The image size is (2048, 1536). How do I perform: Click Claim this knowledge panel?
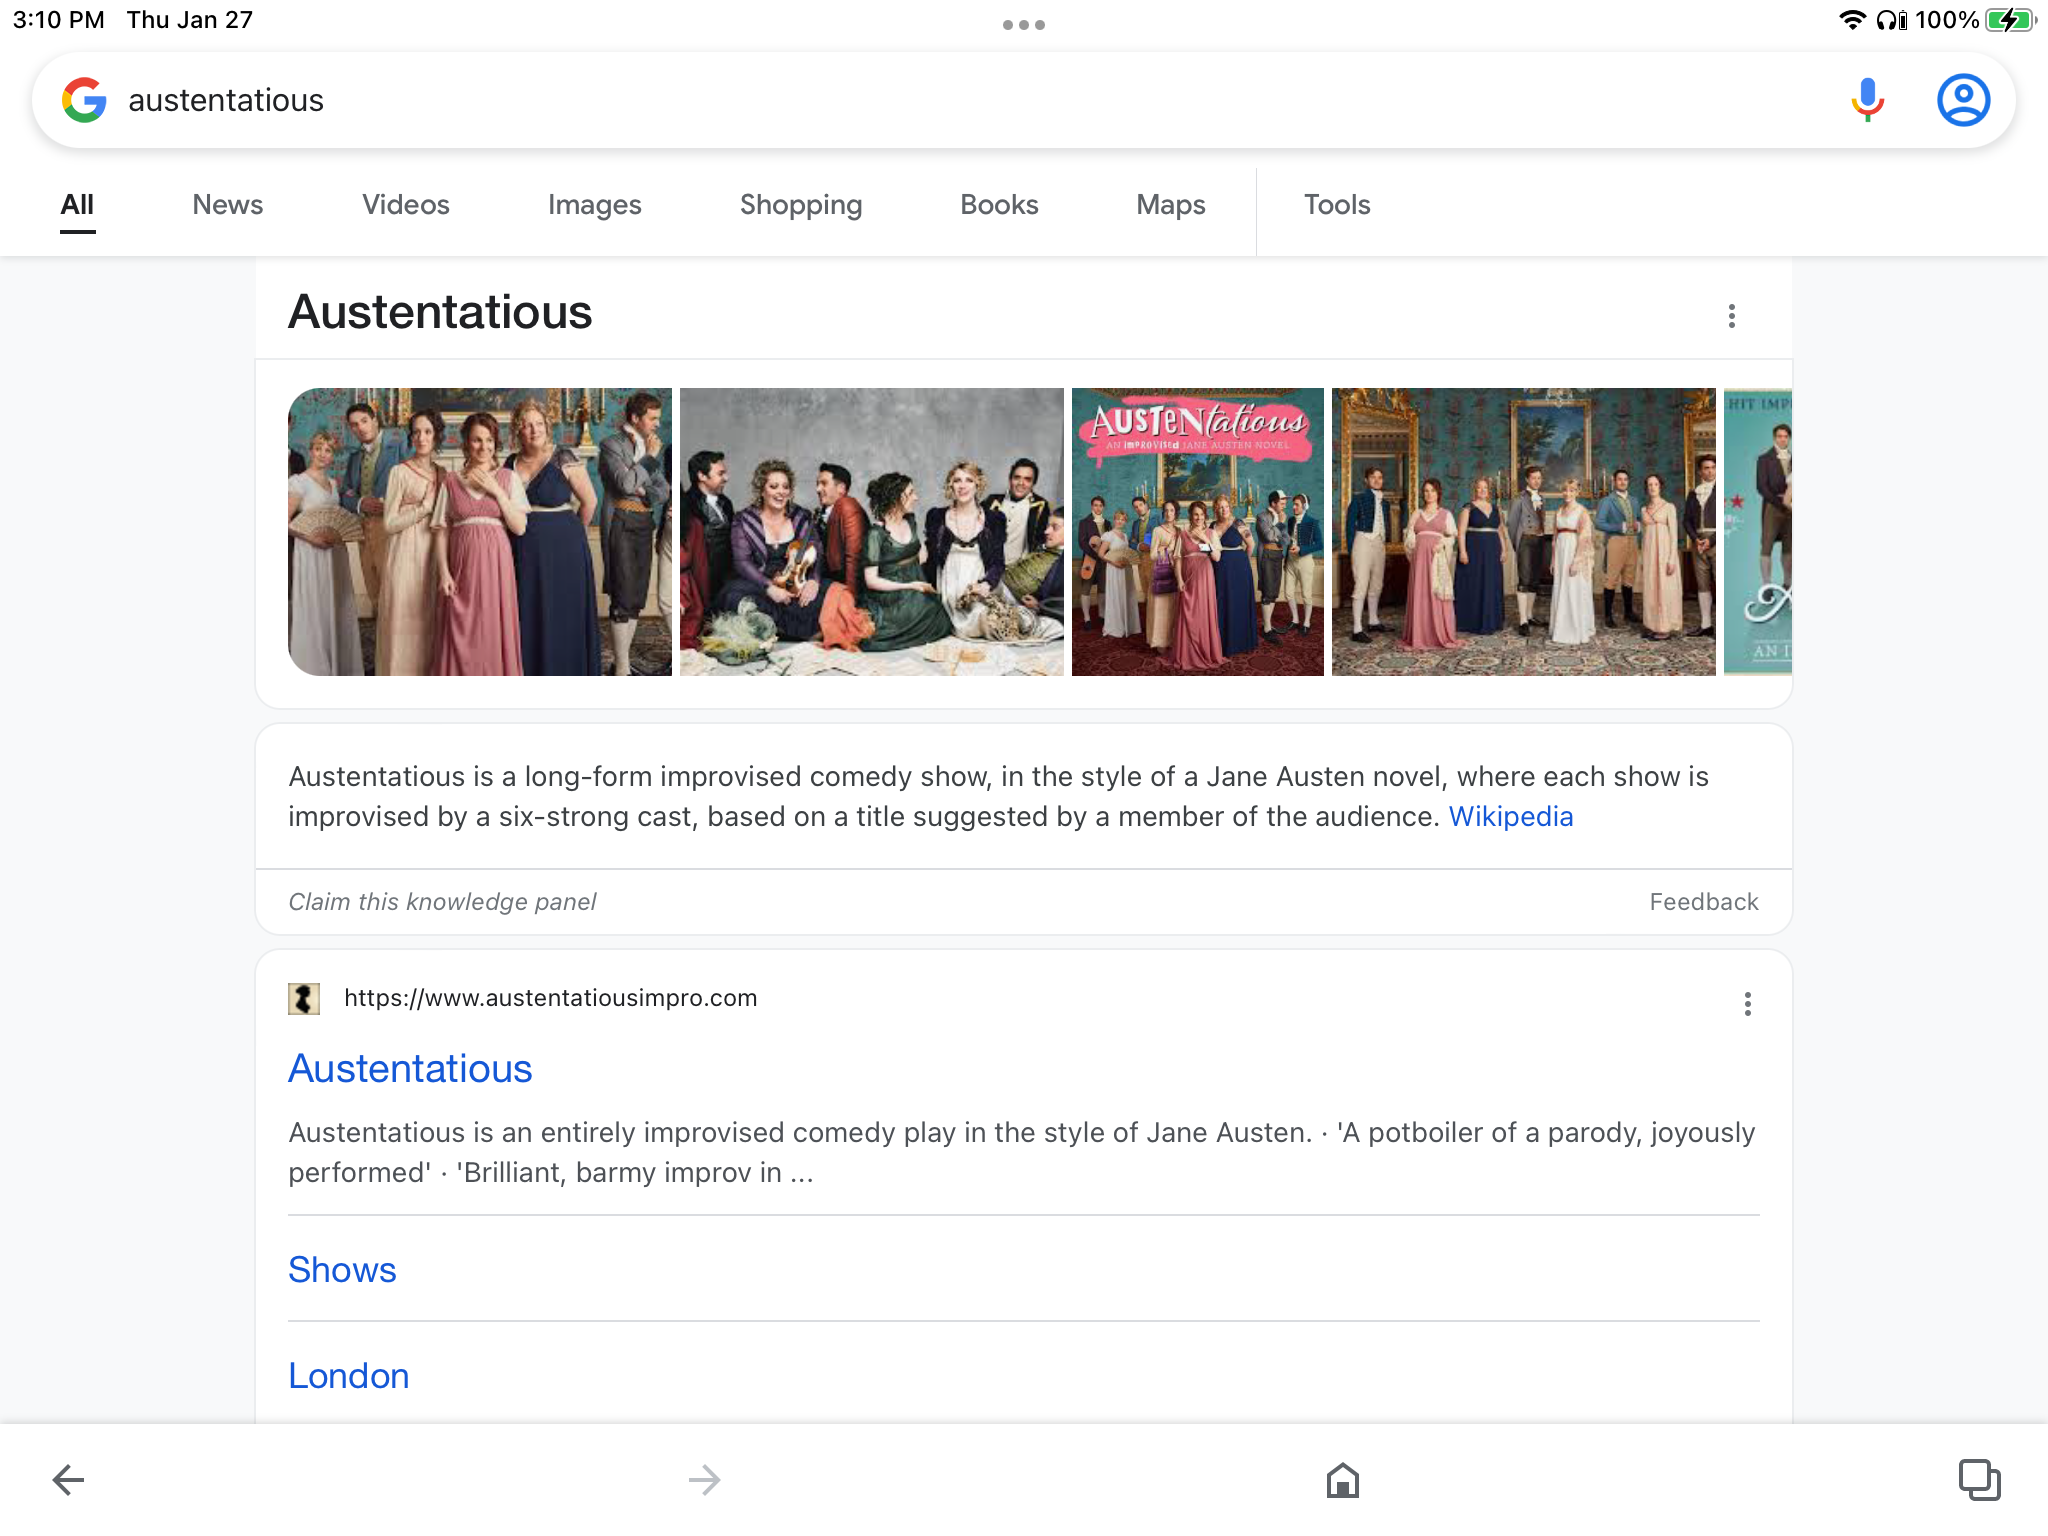[442, 902]
